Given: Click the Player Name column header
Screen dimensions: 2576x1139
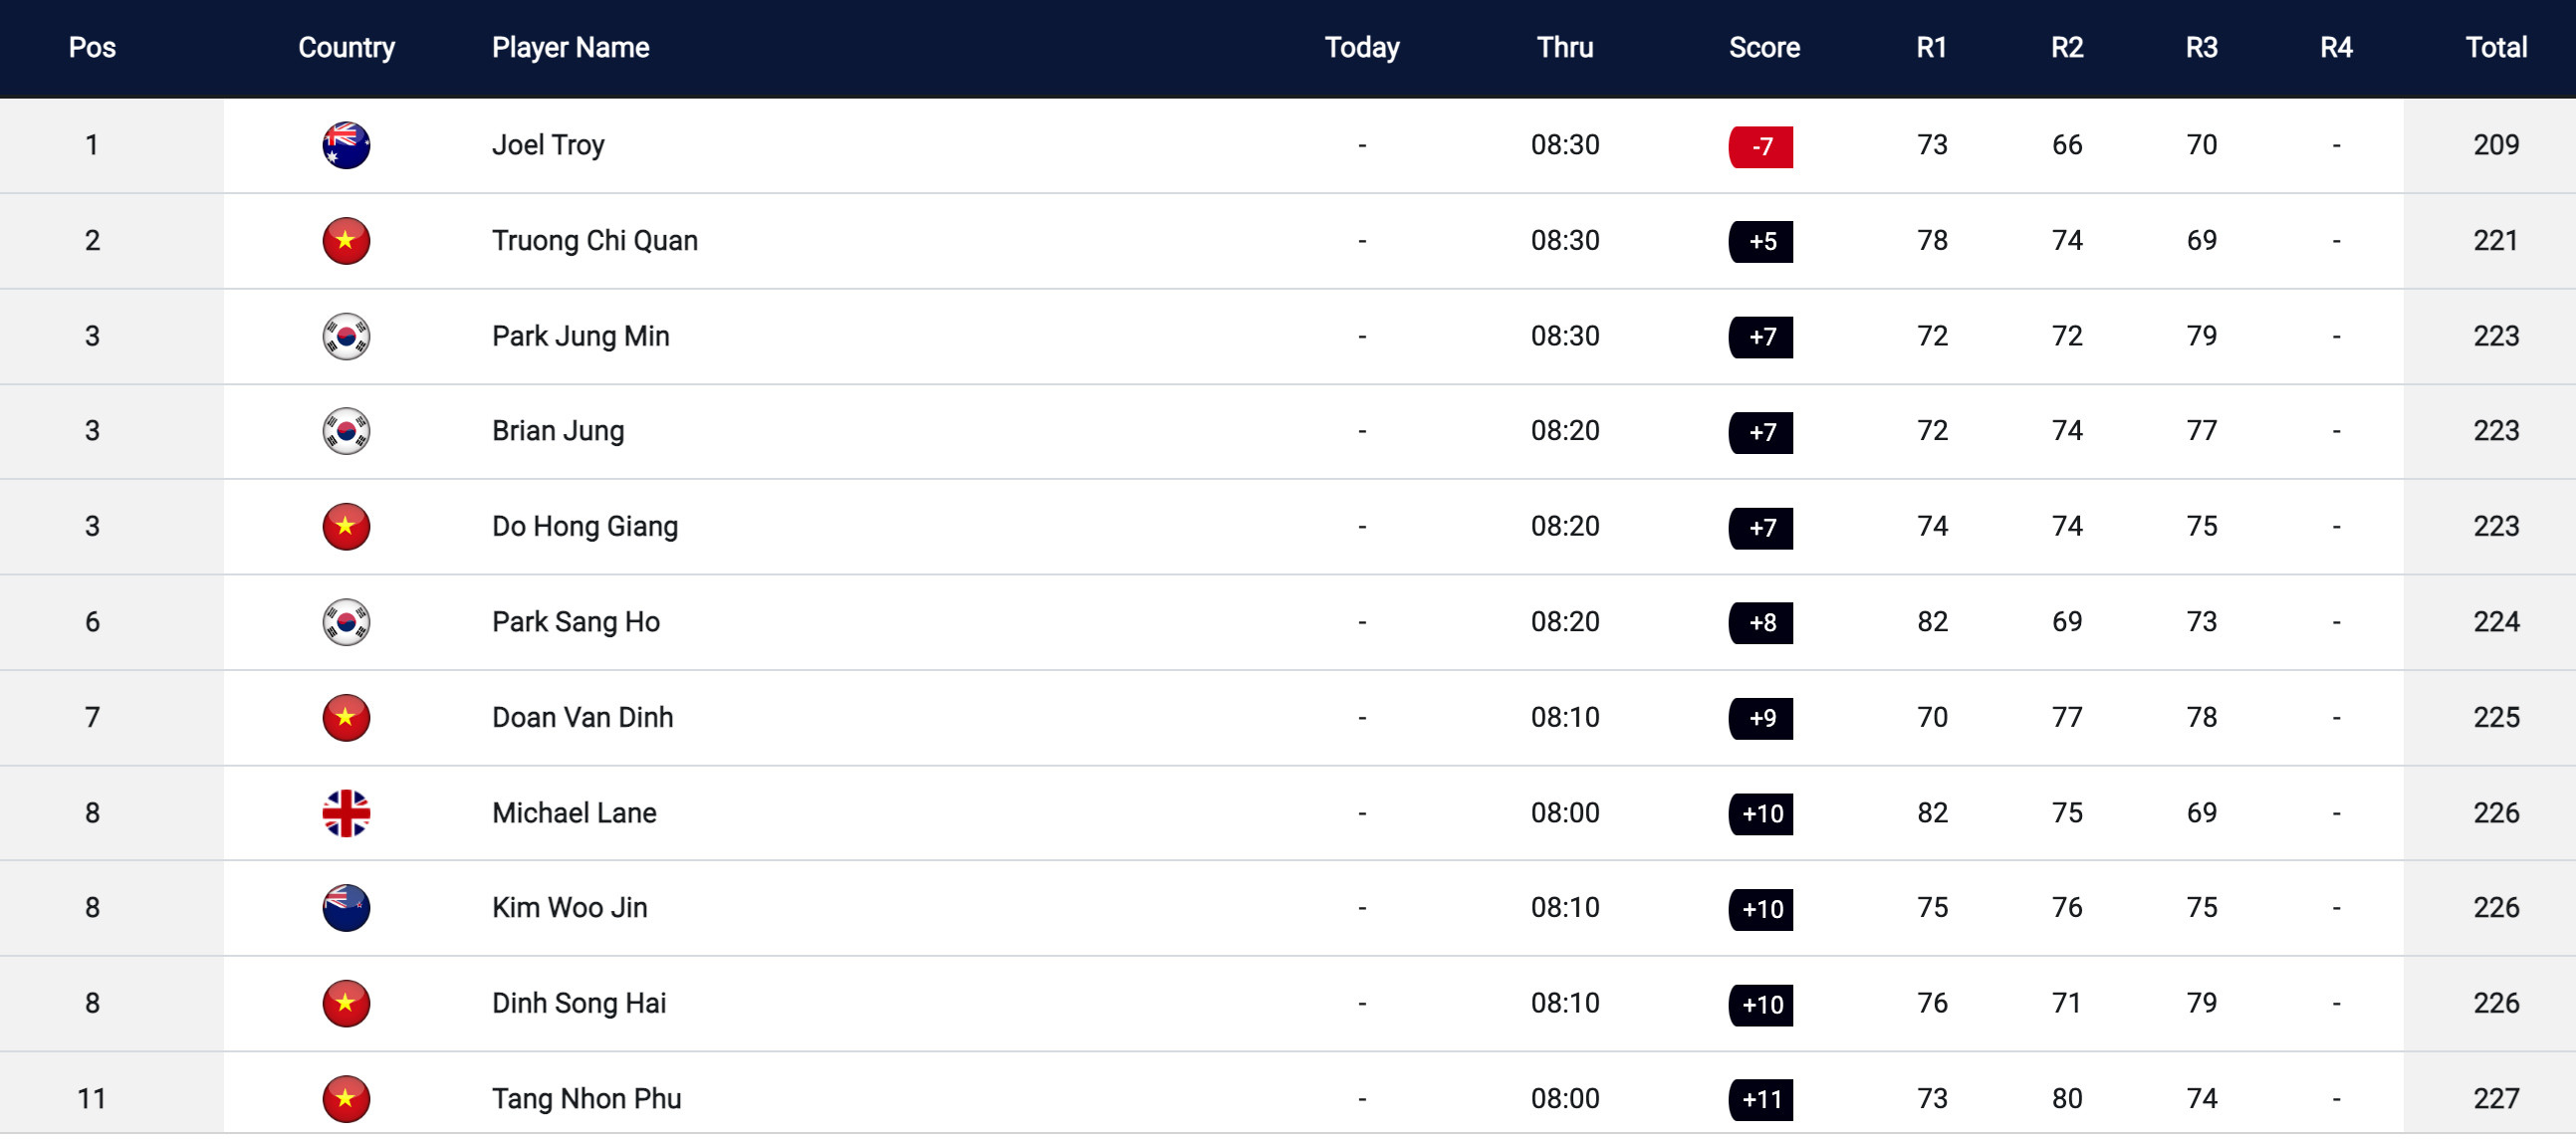Looking at the screenshot, I should (570, 47).
